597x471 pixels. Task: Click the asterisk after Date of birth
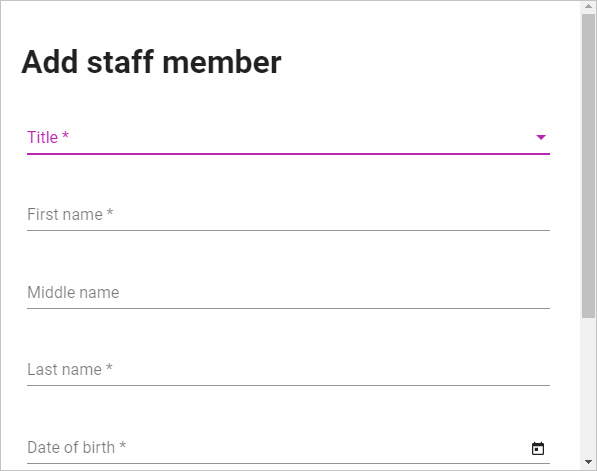coord(122,445)
